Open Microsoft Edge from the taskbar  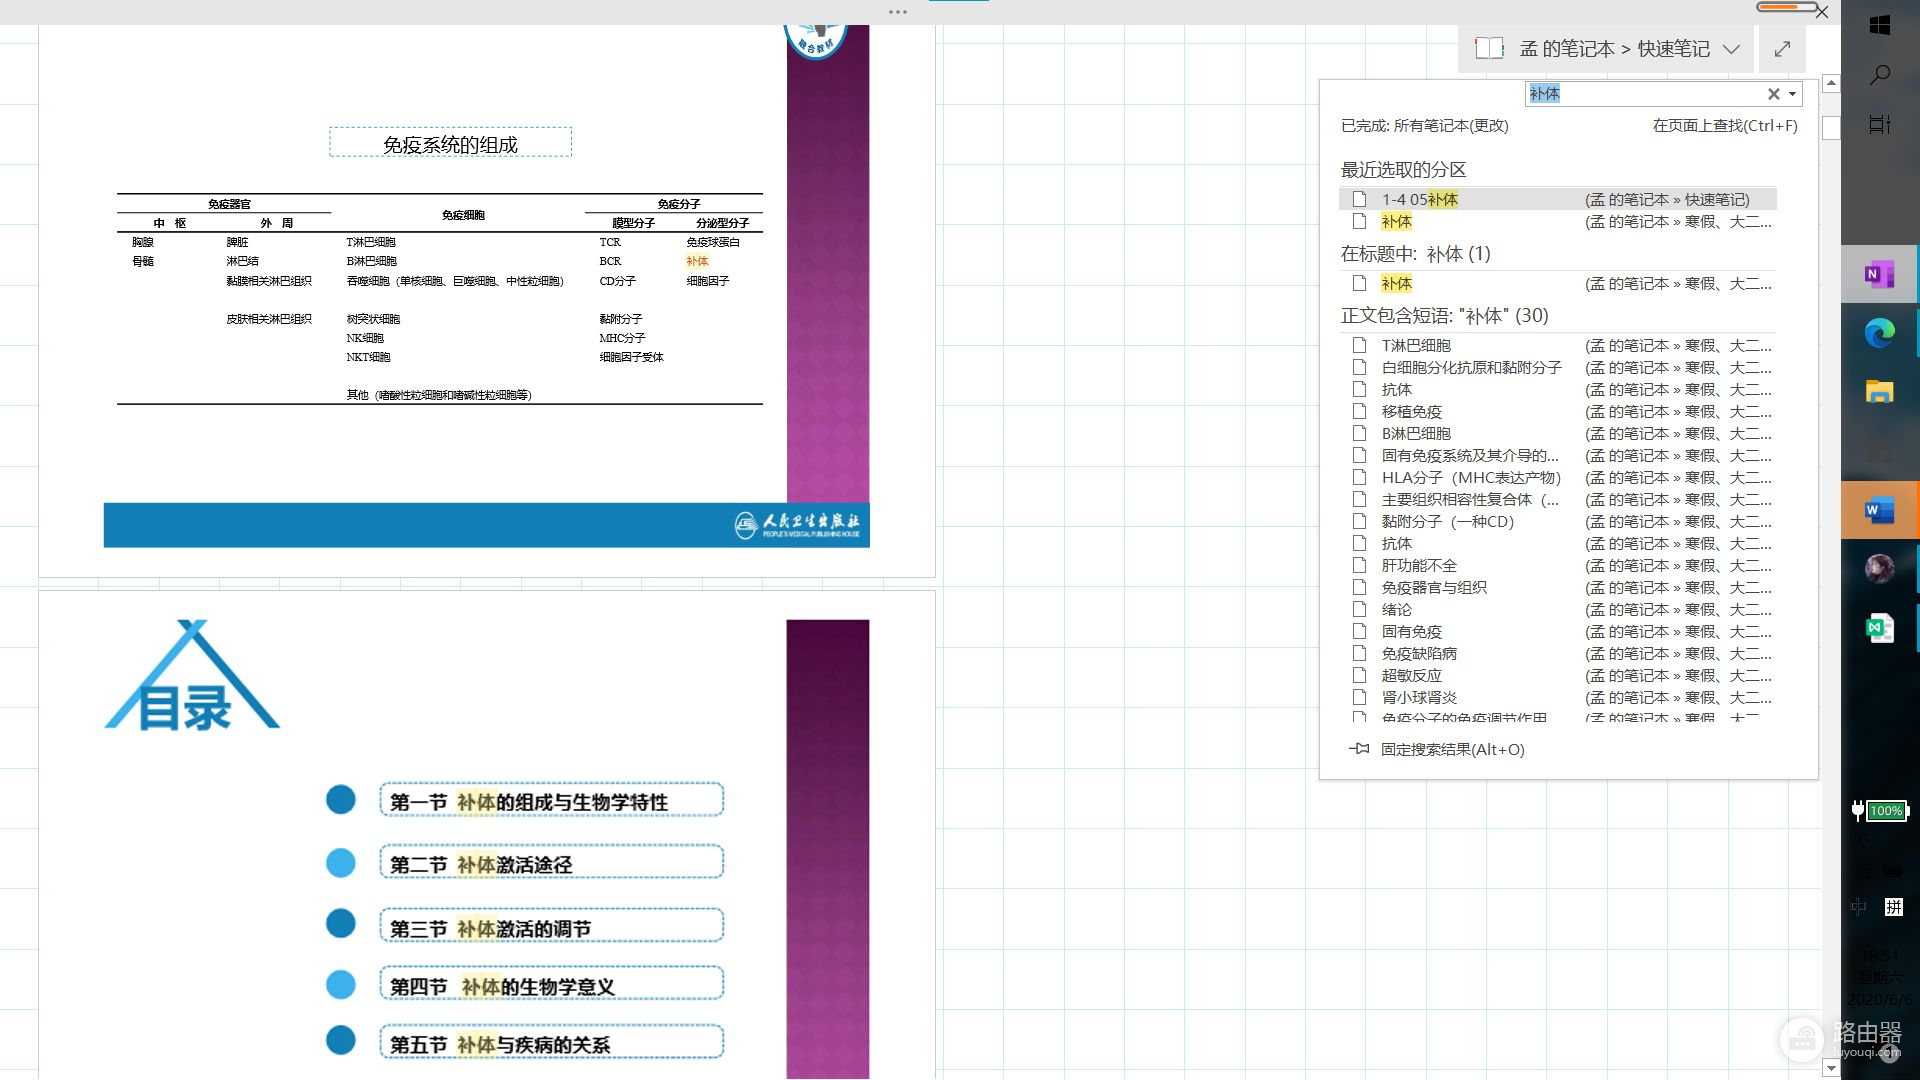click(x=1879, y=333)
